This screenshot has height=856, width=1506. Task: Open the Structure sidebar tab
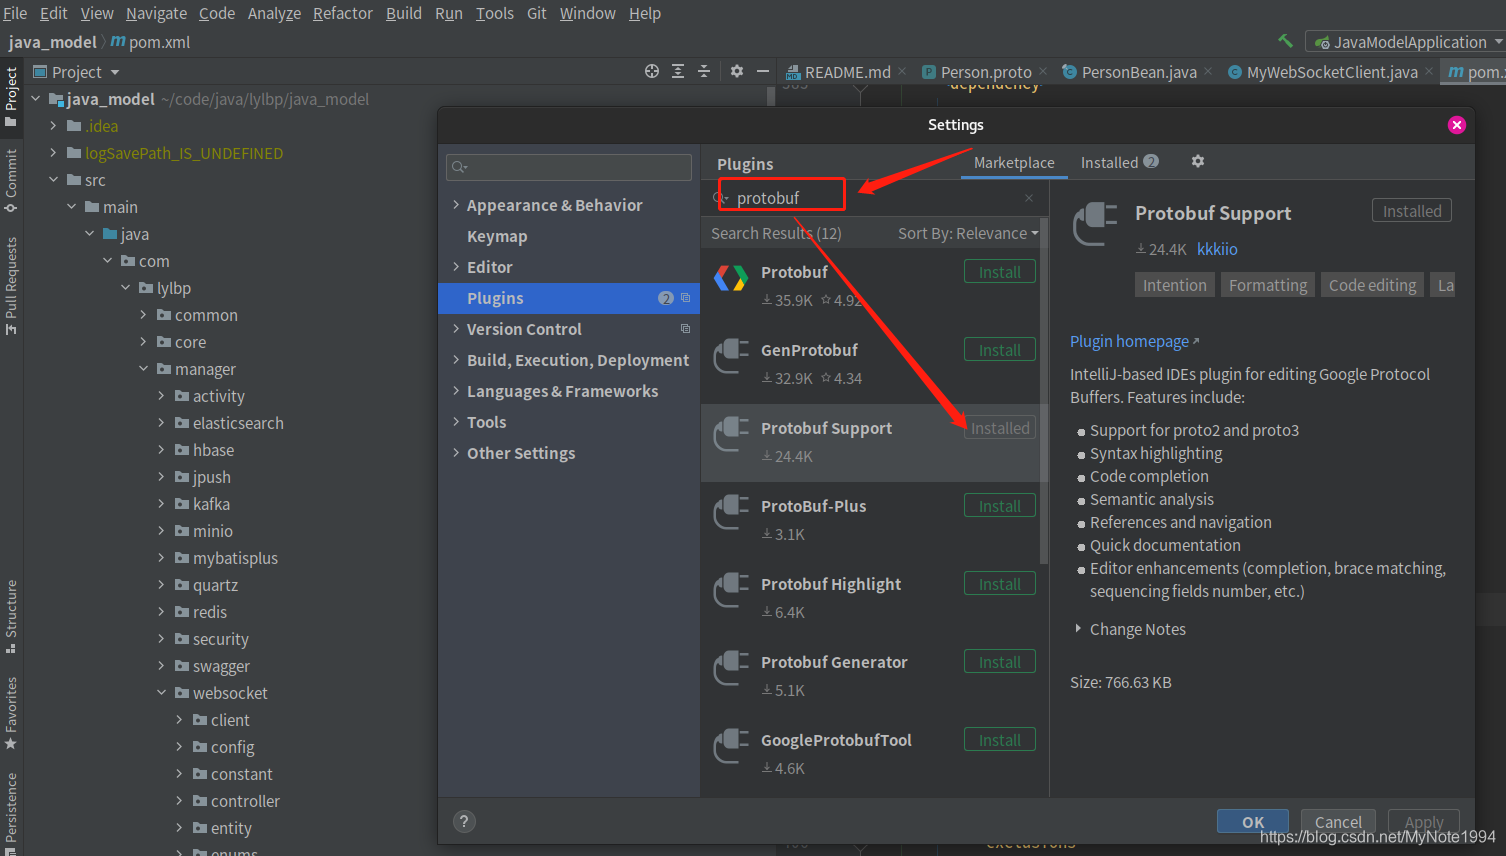tap(11, 616)
